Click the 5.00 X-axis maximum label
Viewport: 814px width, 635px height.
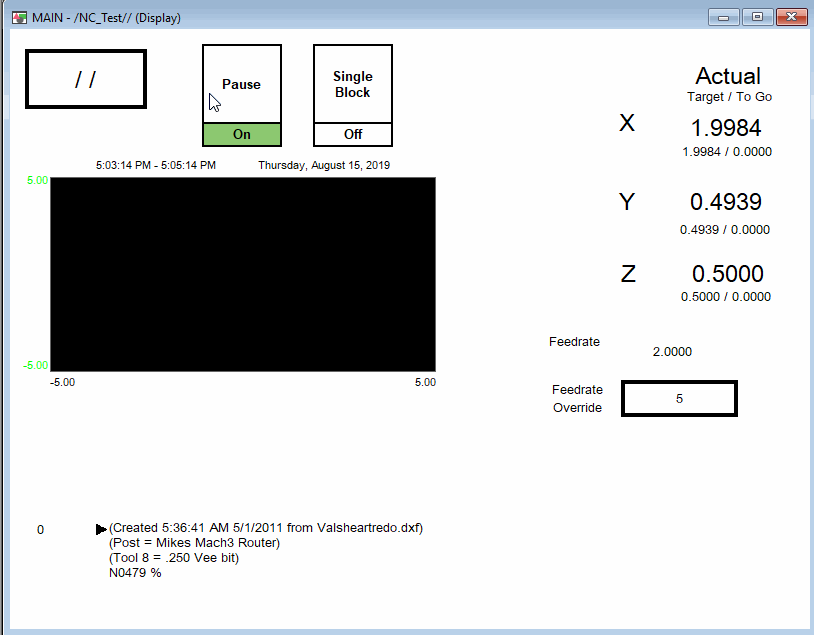(x=425, y=382)
